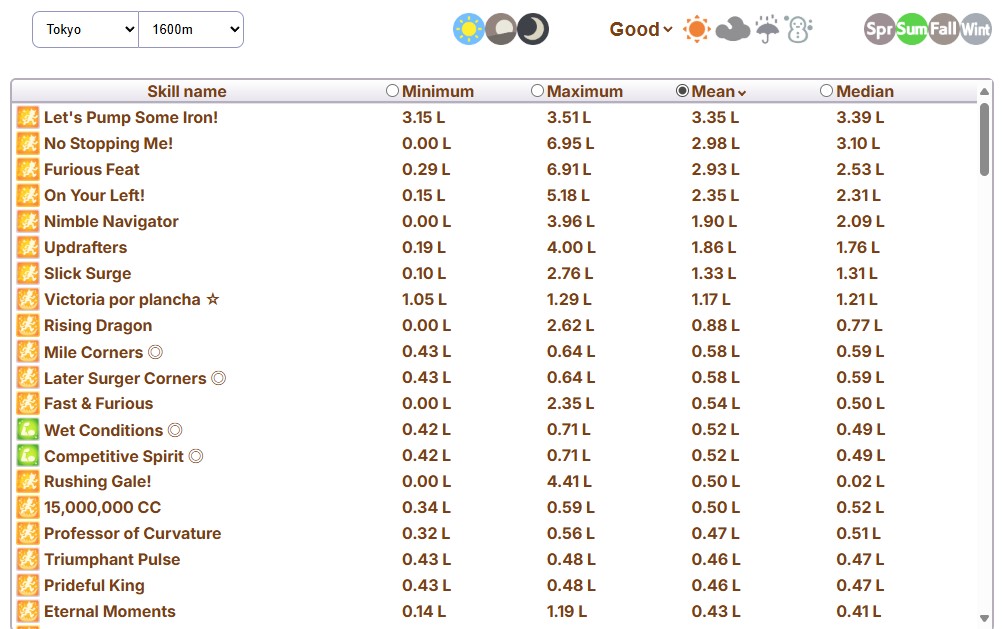Image resolution: width=1003 pixels, height=629 pixels.
Task: Click the green Wet Conditions skill icon
Action: point(28,429)
